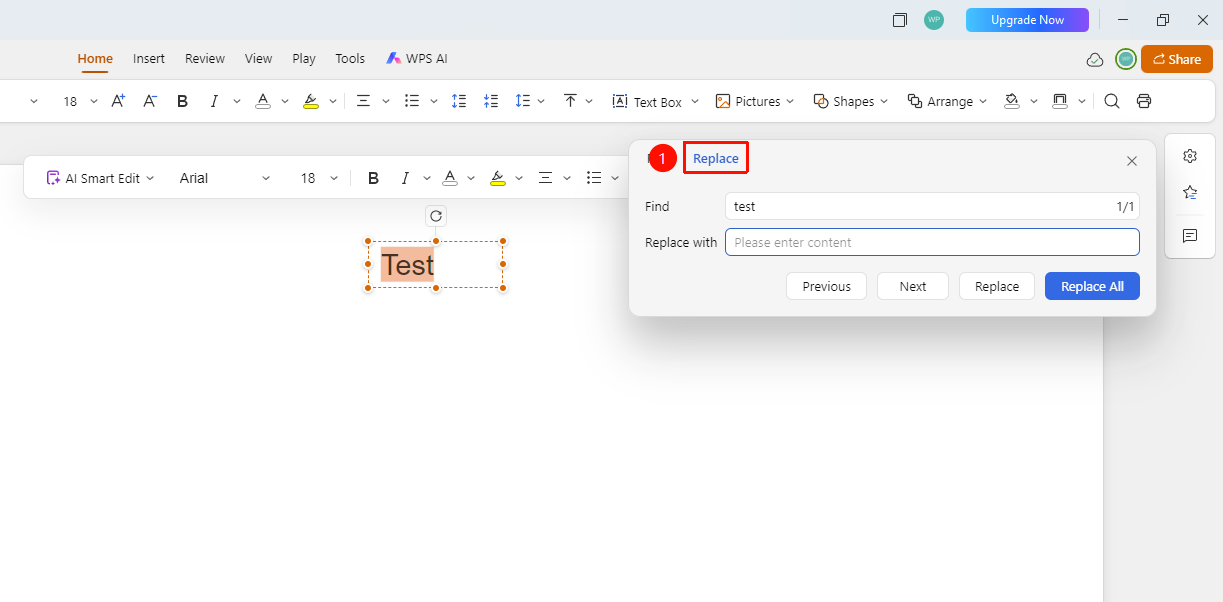The image size is (1223, 602).
Task: Switch to the Insert tab
Action: pyautogui.click(x=149, y=59)
